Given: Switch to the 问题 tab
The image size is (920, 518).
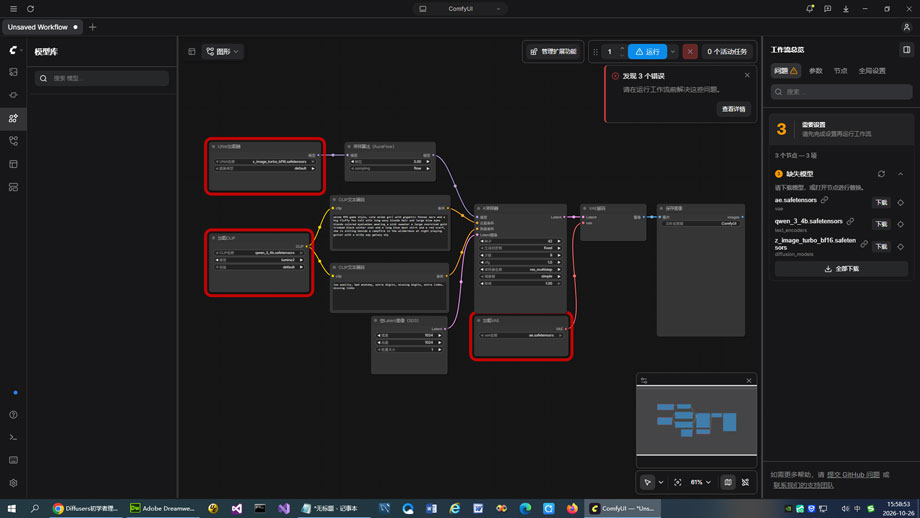Looking at the screenshot, I should click(x=786, y=70).
